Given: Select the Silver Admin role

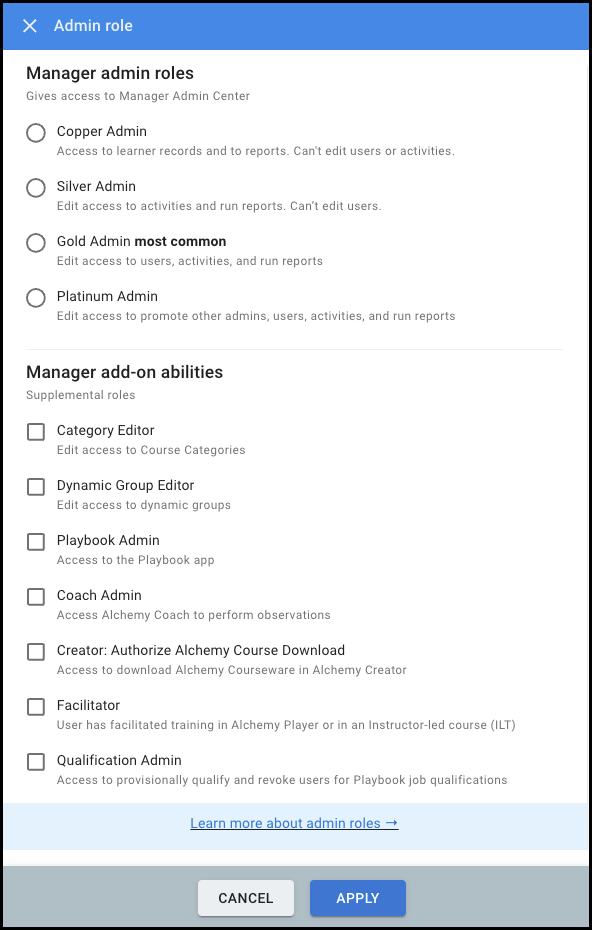Looking at the screenshot, I should click(x=35, y=187).
